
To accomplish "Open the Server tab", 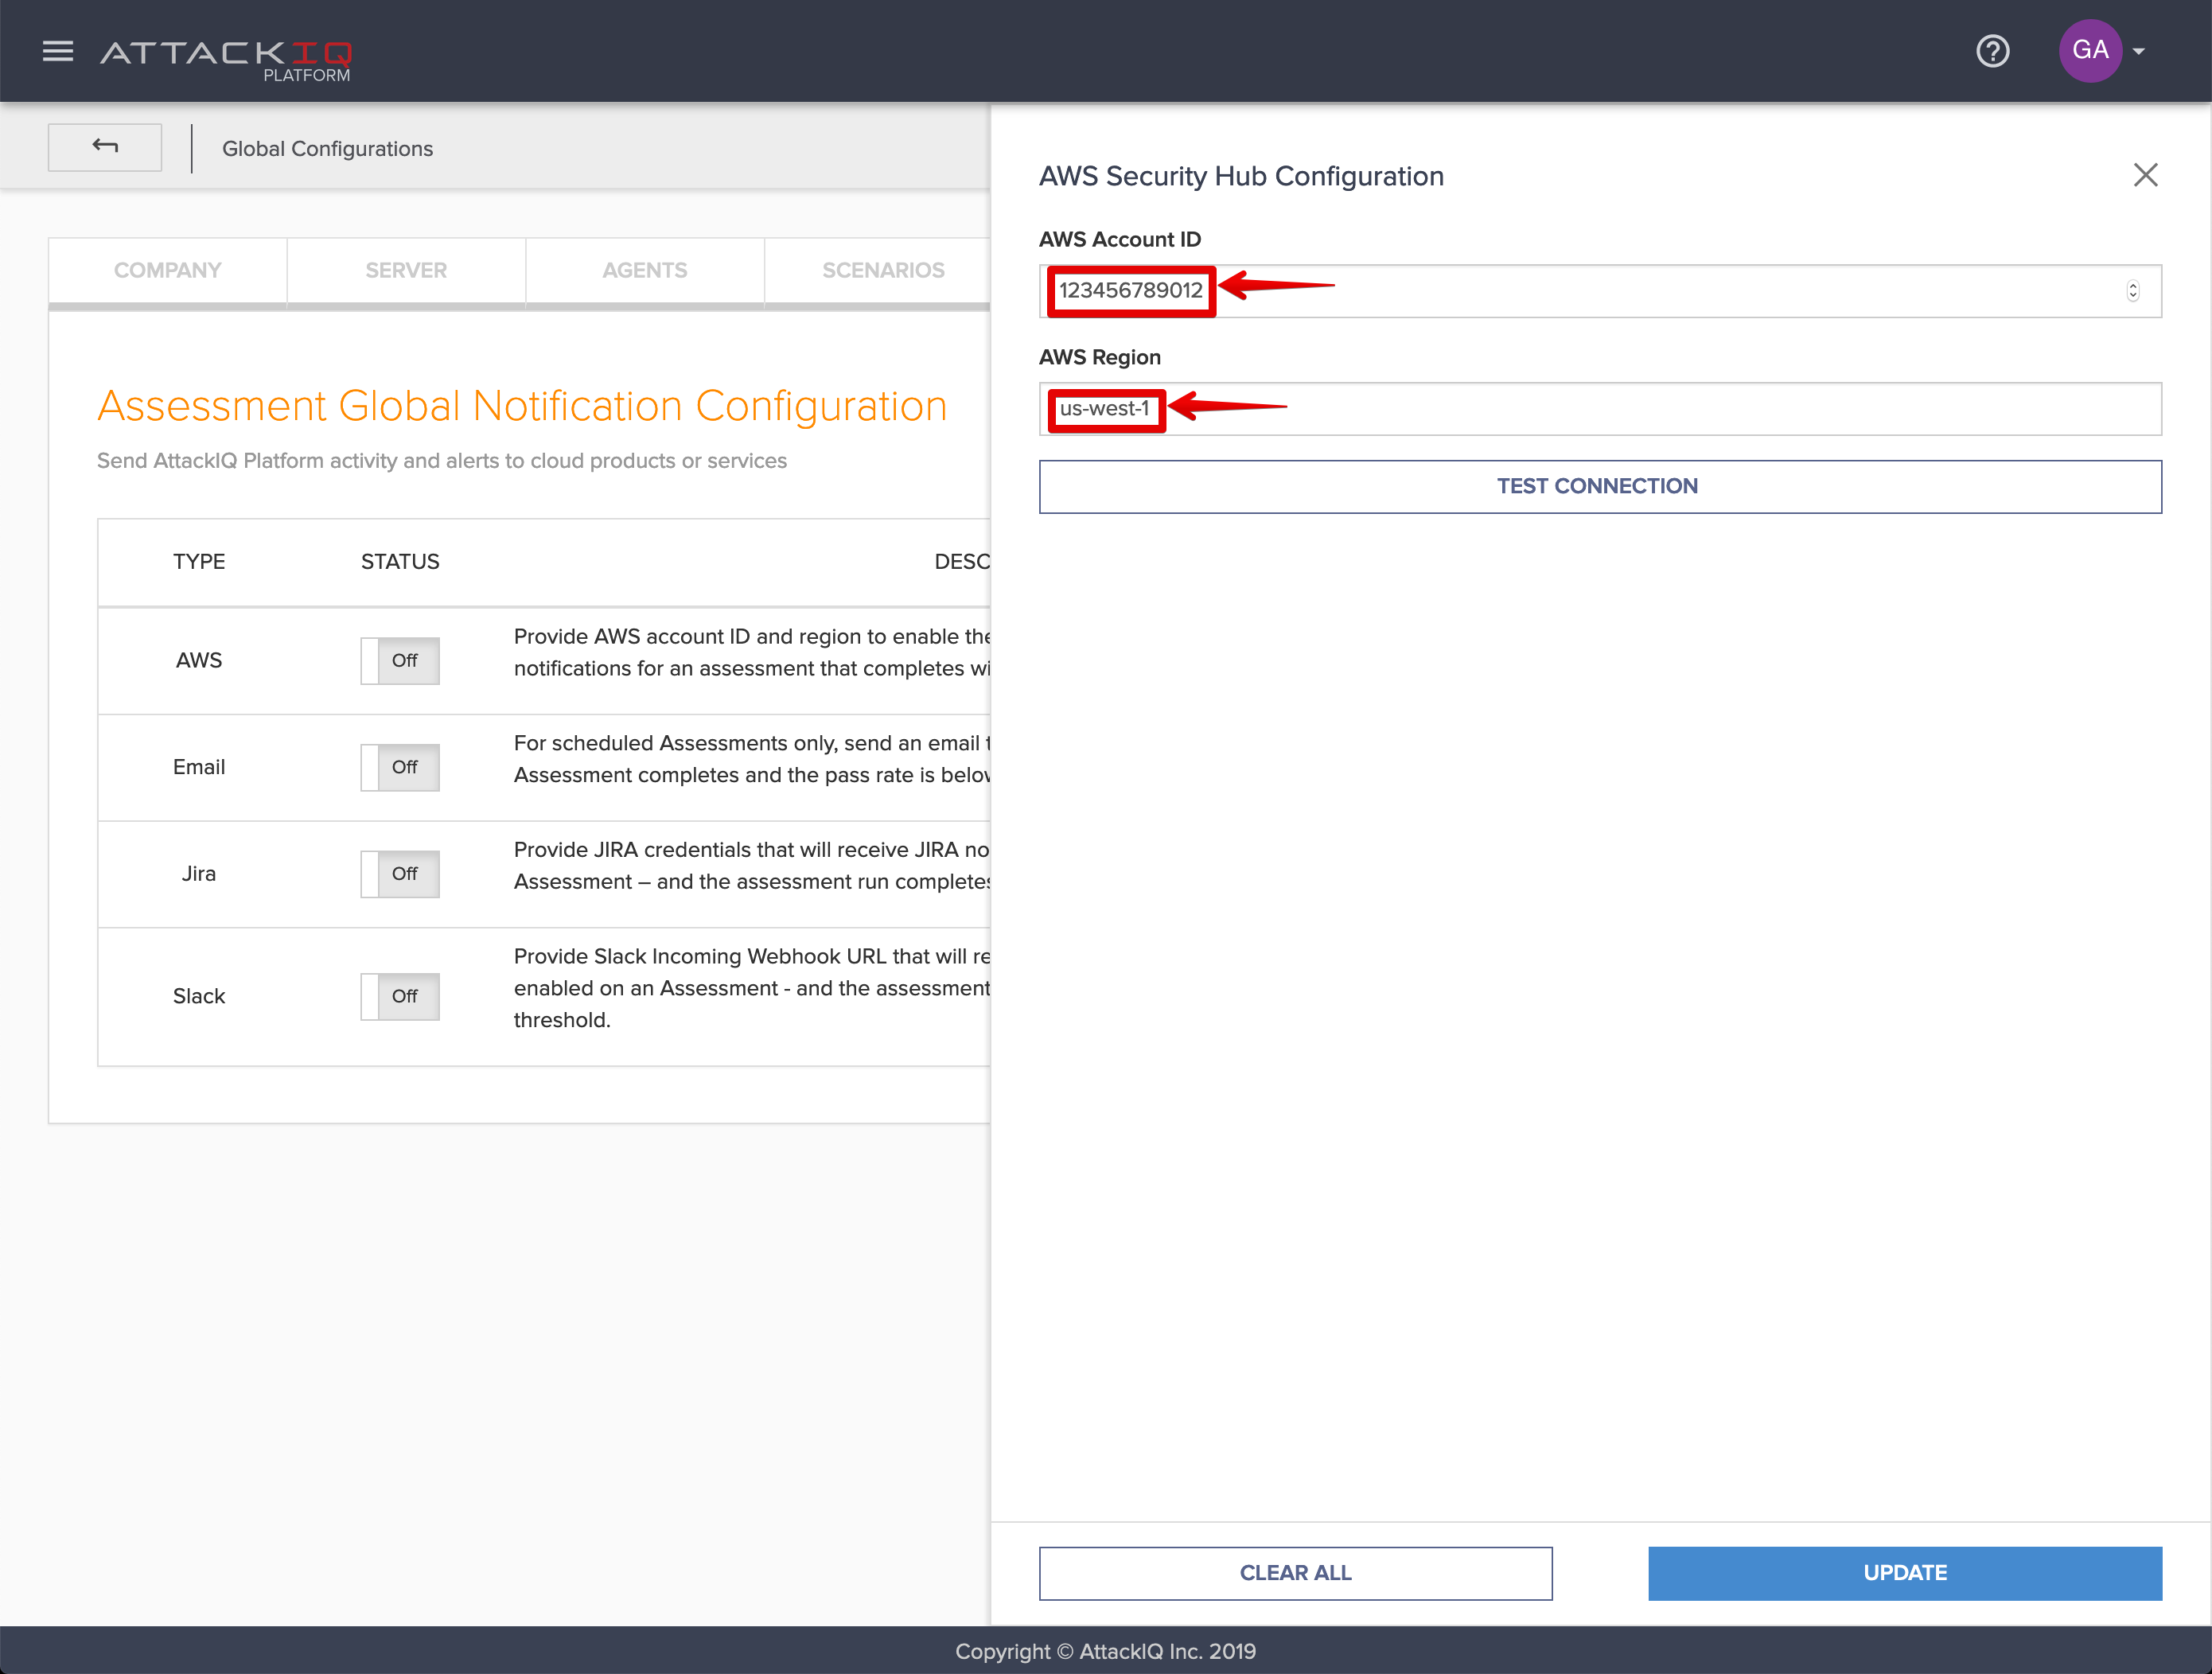I will pos(406,270).
